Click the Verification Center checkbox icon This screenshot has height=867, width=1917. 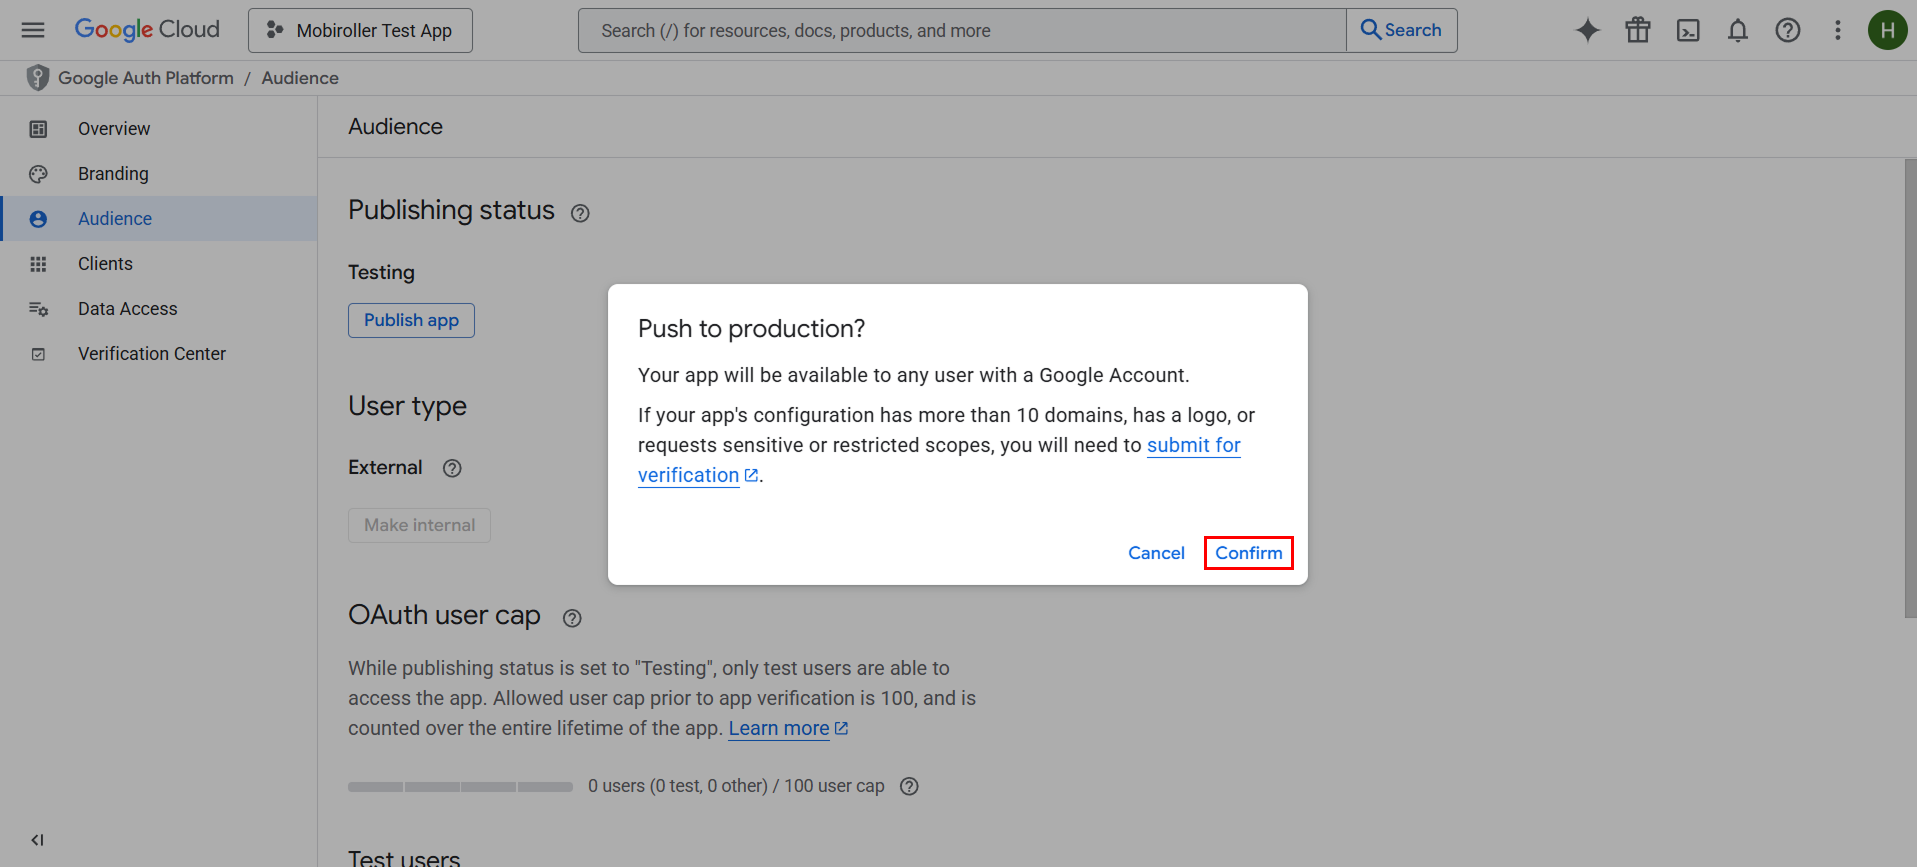pos(38,354)
